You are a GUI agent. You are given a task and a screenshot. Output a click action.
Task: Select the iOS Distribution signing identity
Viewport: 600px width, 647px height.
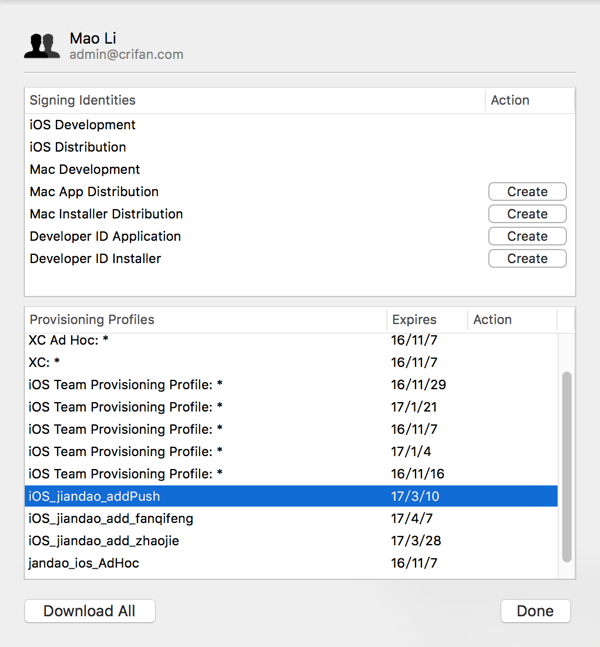(78, 147)
